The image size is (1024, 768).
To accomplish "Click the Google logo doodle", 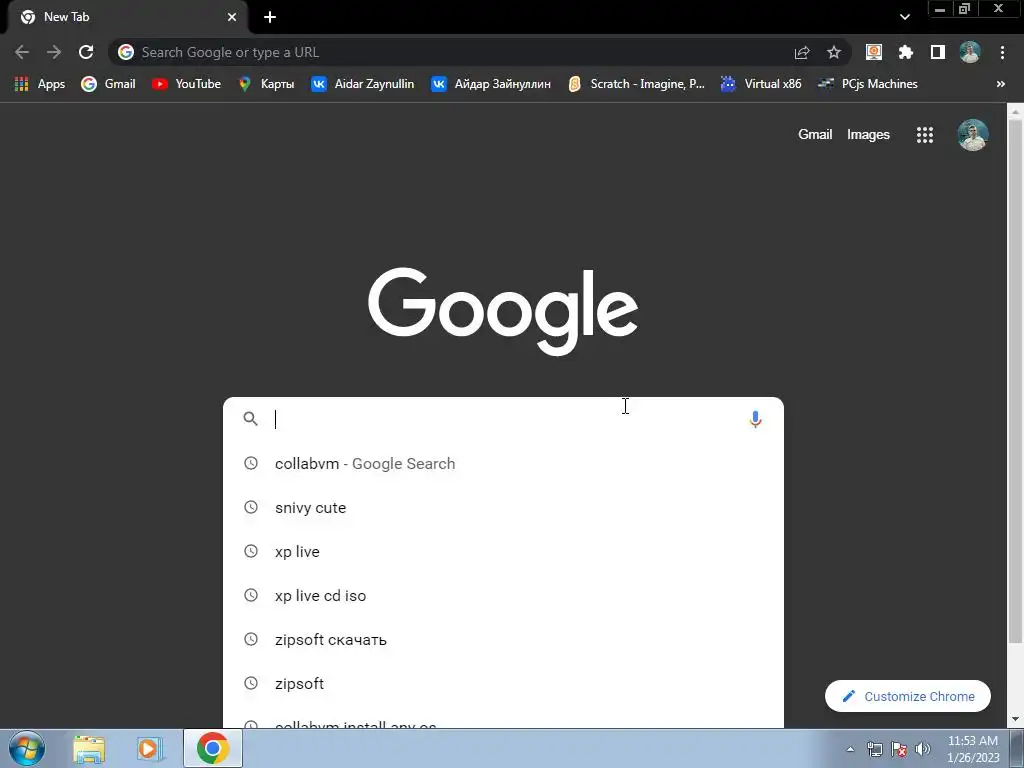I will coord(503,312).
